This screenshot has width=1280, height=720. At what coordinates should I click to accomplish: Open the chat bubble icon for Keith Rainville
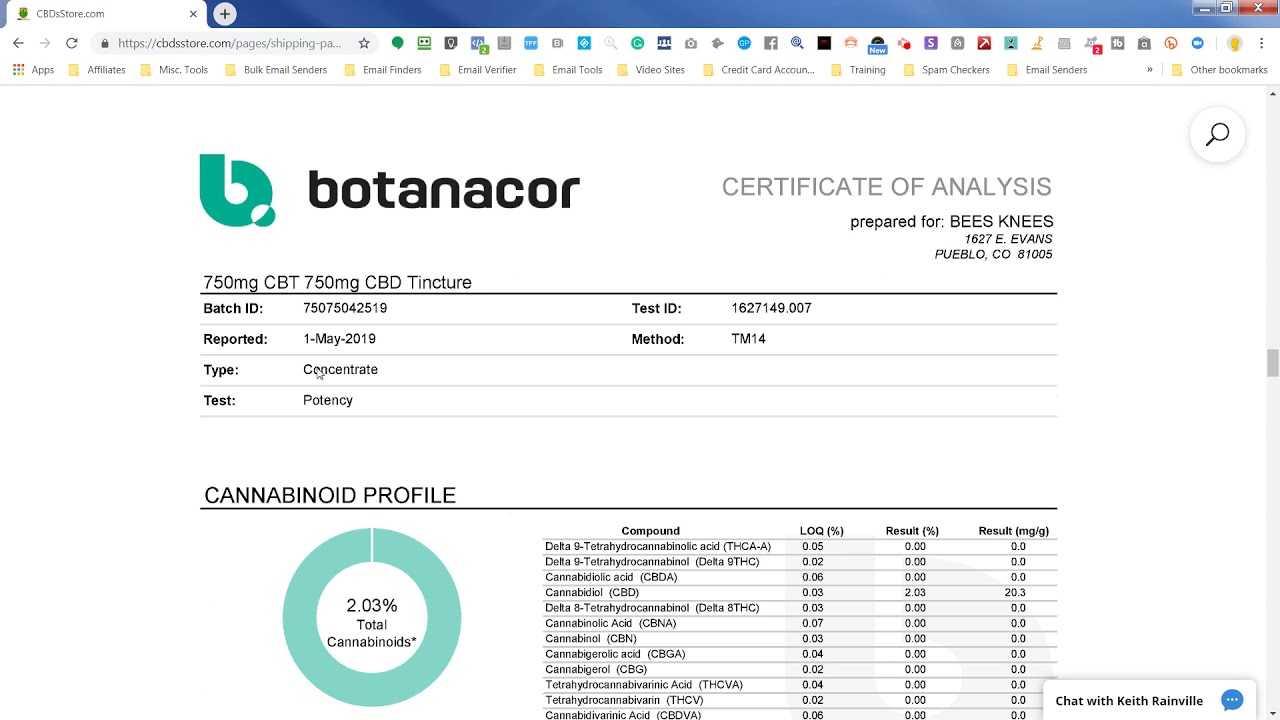click(1232, 700)
